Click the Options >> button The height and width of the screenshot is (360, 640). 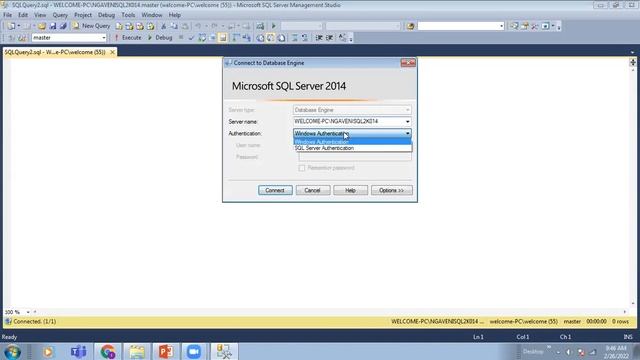tap(391, 190)
